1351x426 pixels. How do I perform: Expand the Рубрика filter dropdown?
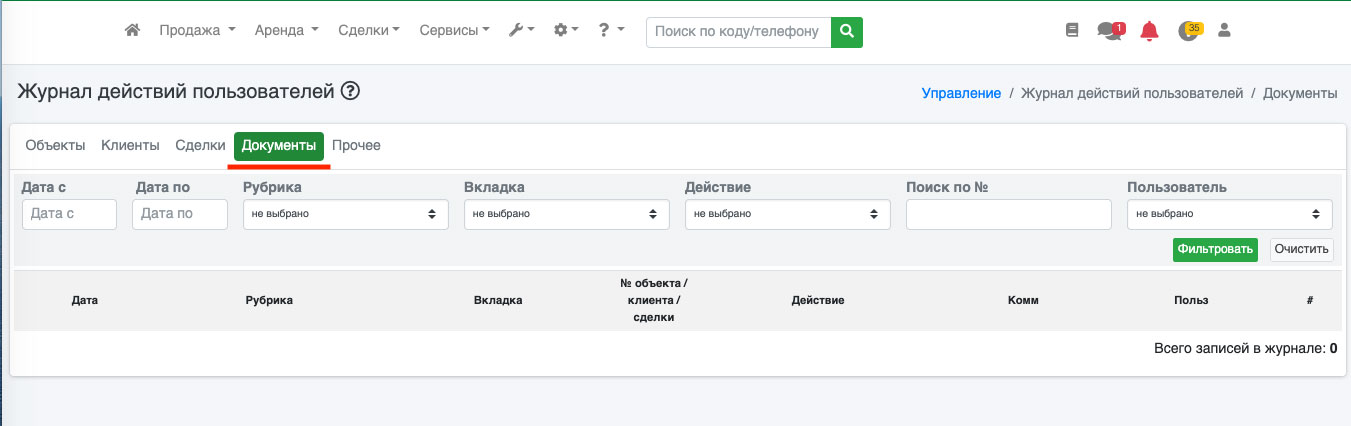click(x=345, y=214)
